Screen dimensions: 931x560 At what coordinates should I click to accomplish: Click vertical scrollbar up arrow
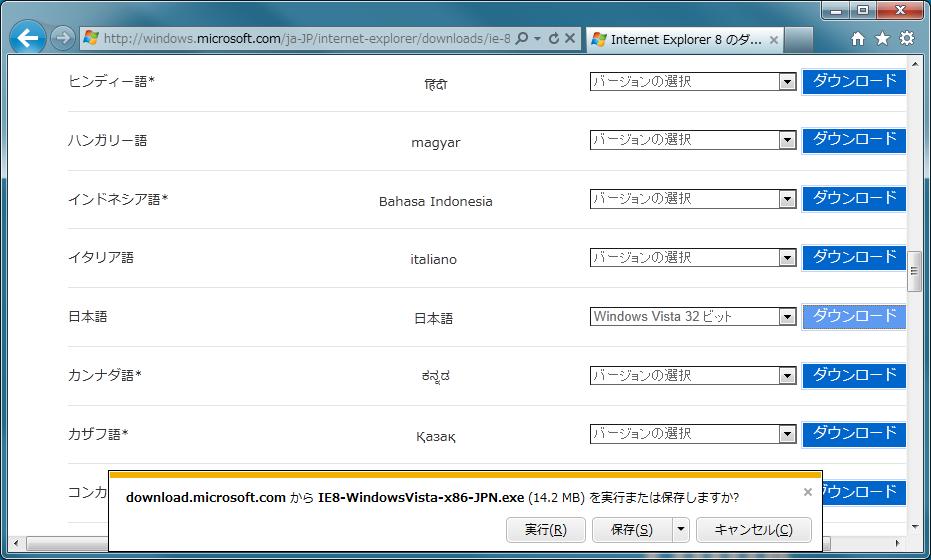point(914,64)
